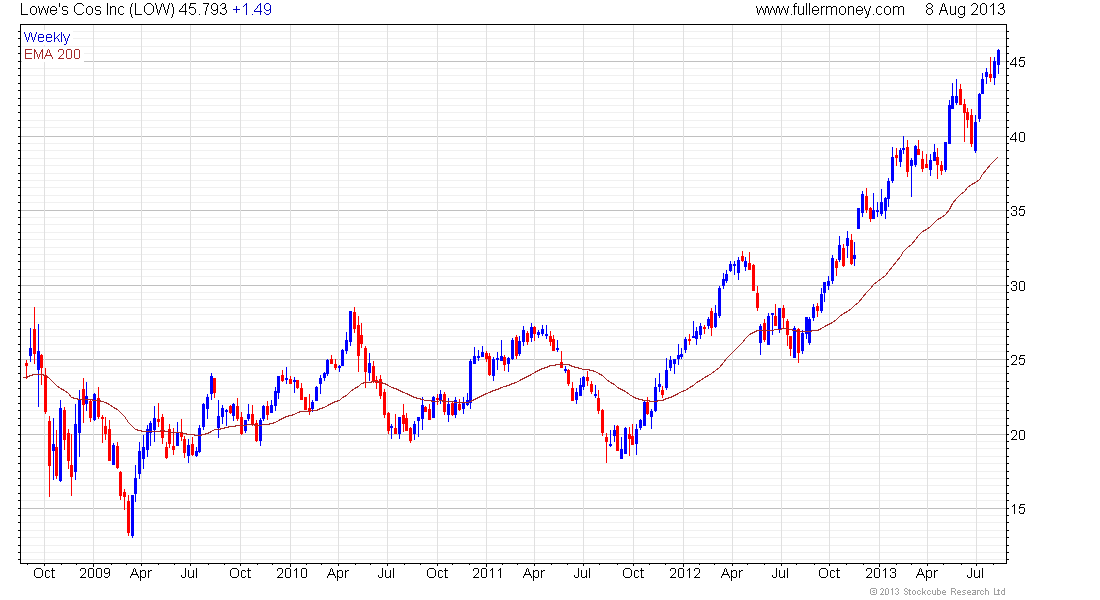
Task: Click the 25 price axis label
Action: [x=1017, y=360]
